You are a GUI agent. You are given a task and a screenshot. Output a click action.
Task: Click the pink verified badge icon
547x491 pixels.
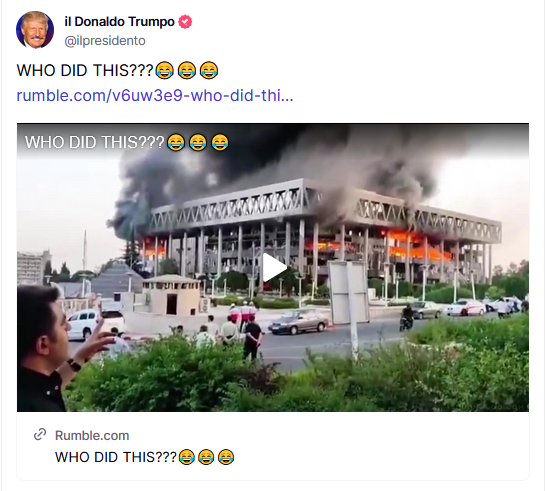point(185,22)
